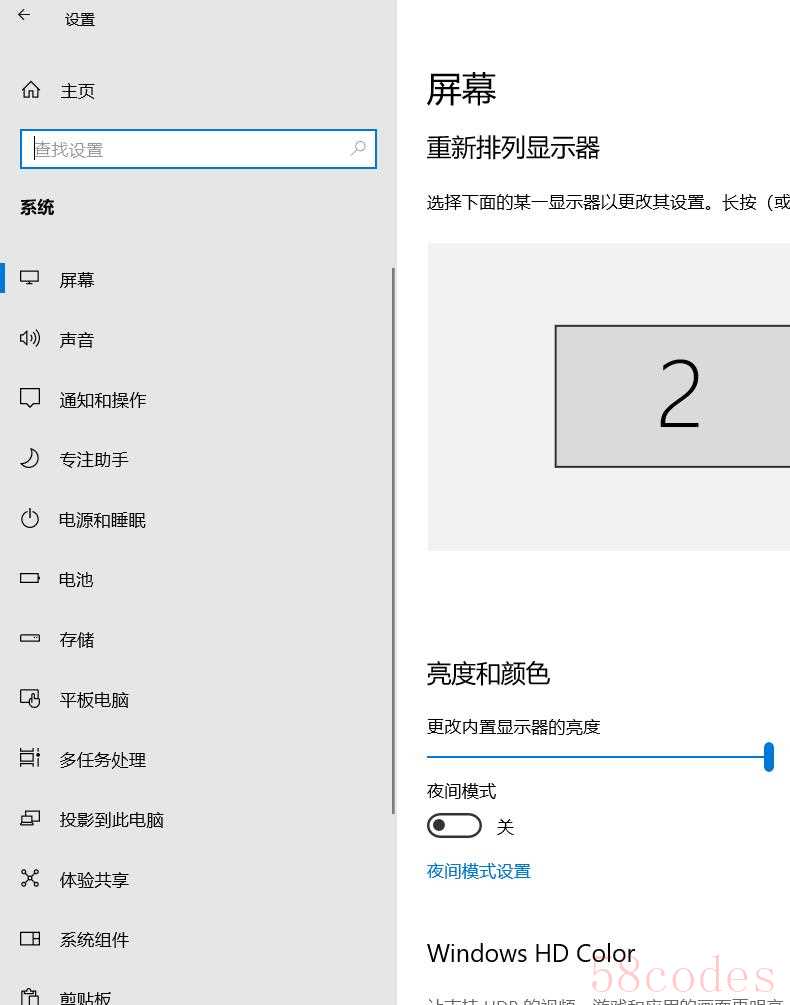Click the brightness slider handle
The width and height of the screenshot is (790, 1005).
click(x=768, y=757)
